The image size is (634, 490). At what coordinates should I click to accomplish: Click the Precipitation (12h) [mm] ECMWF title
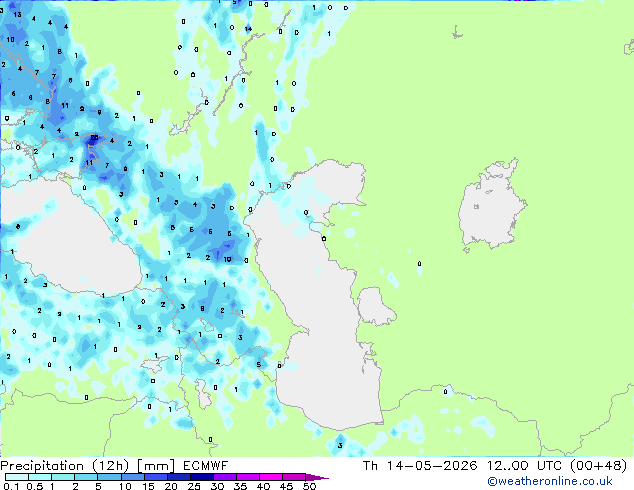coord(114,466)
